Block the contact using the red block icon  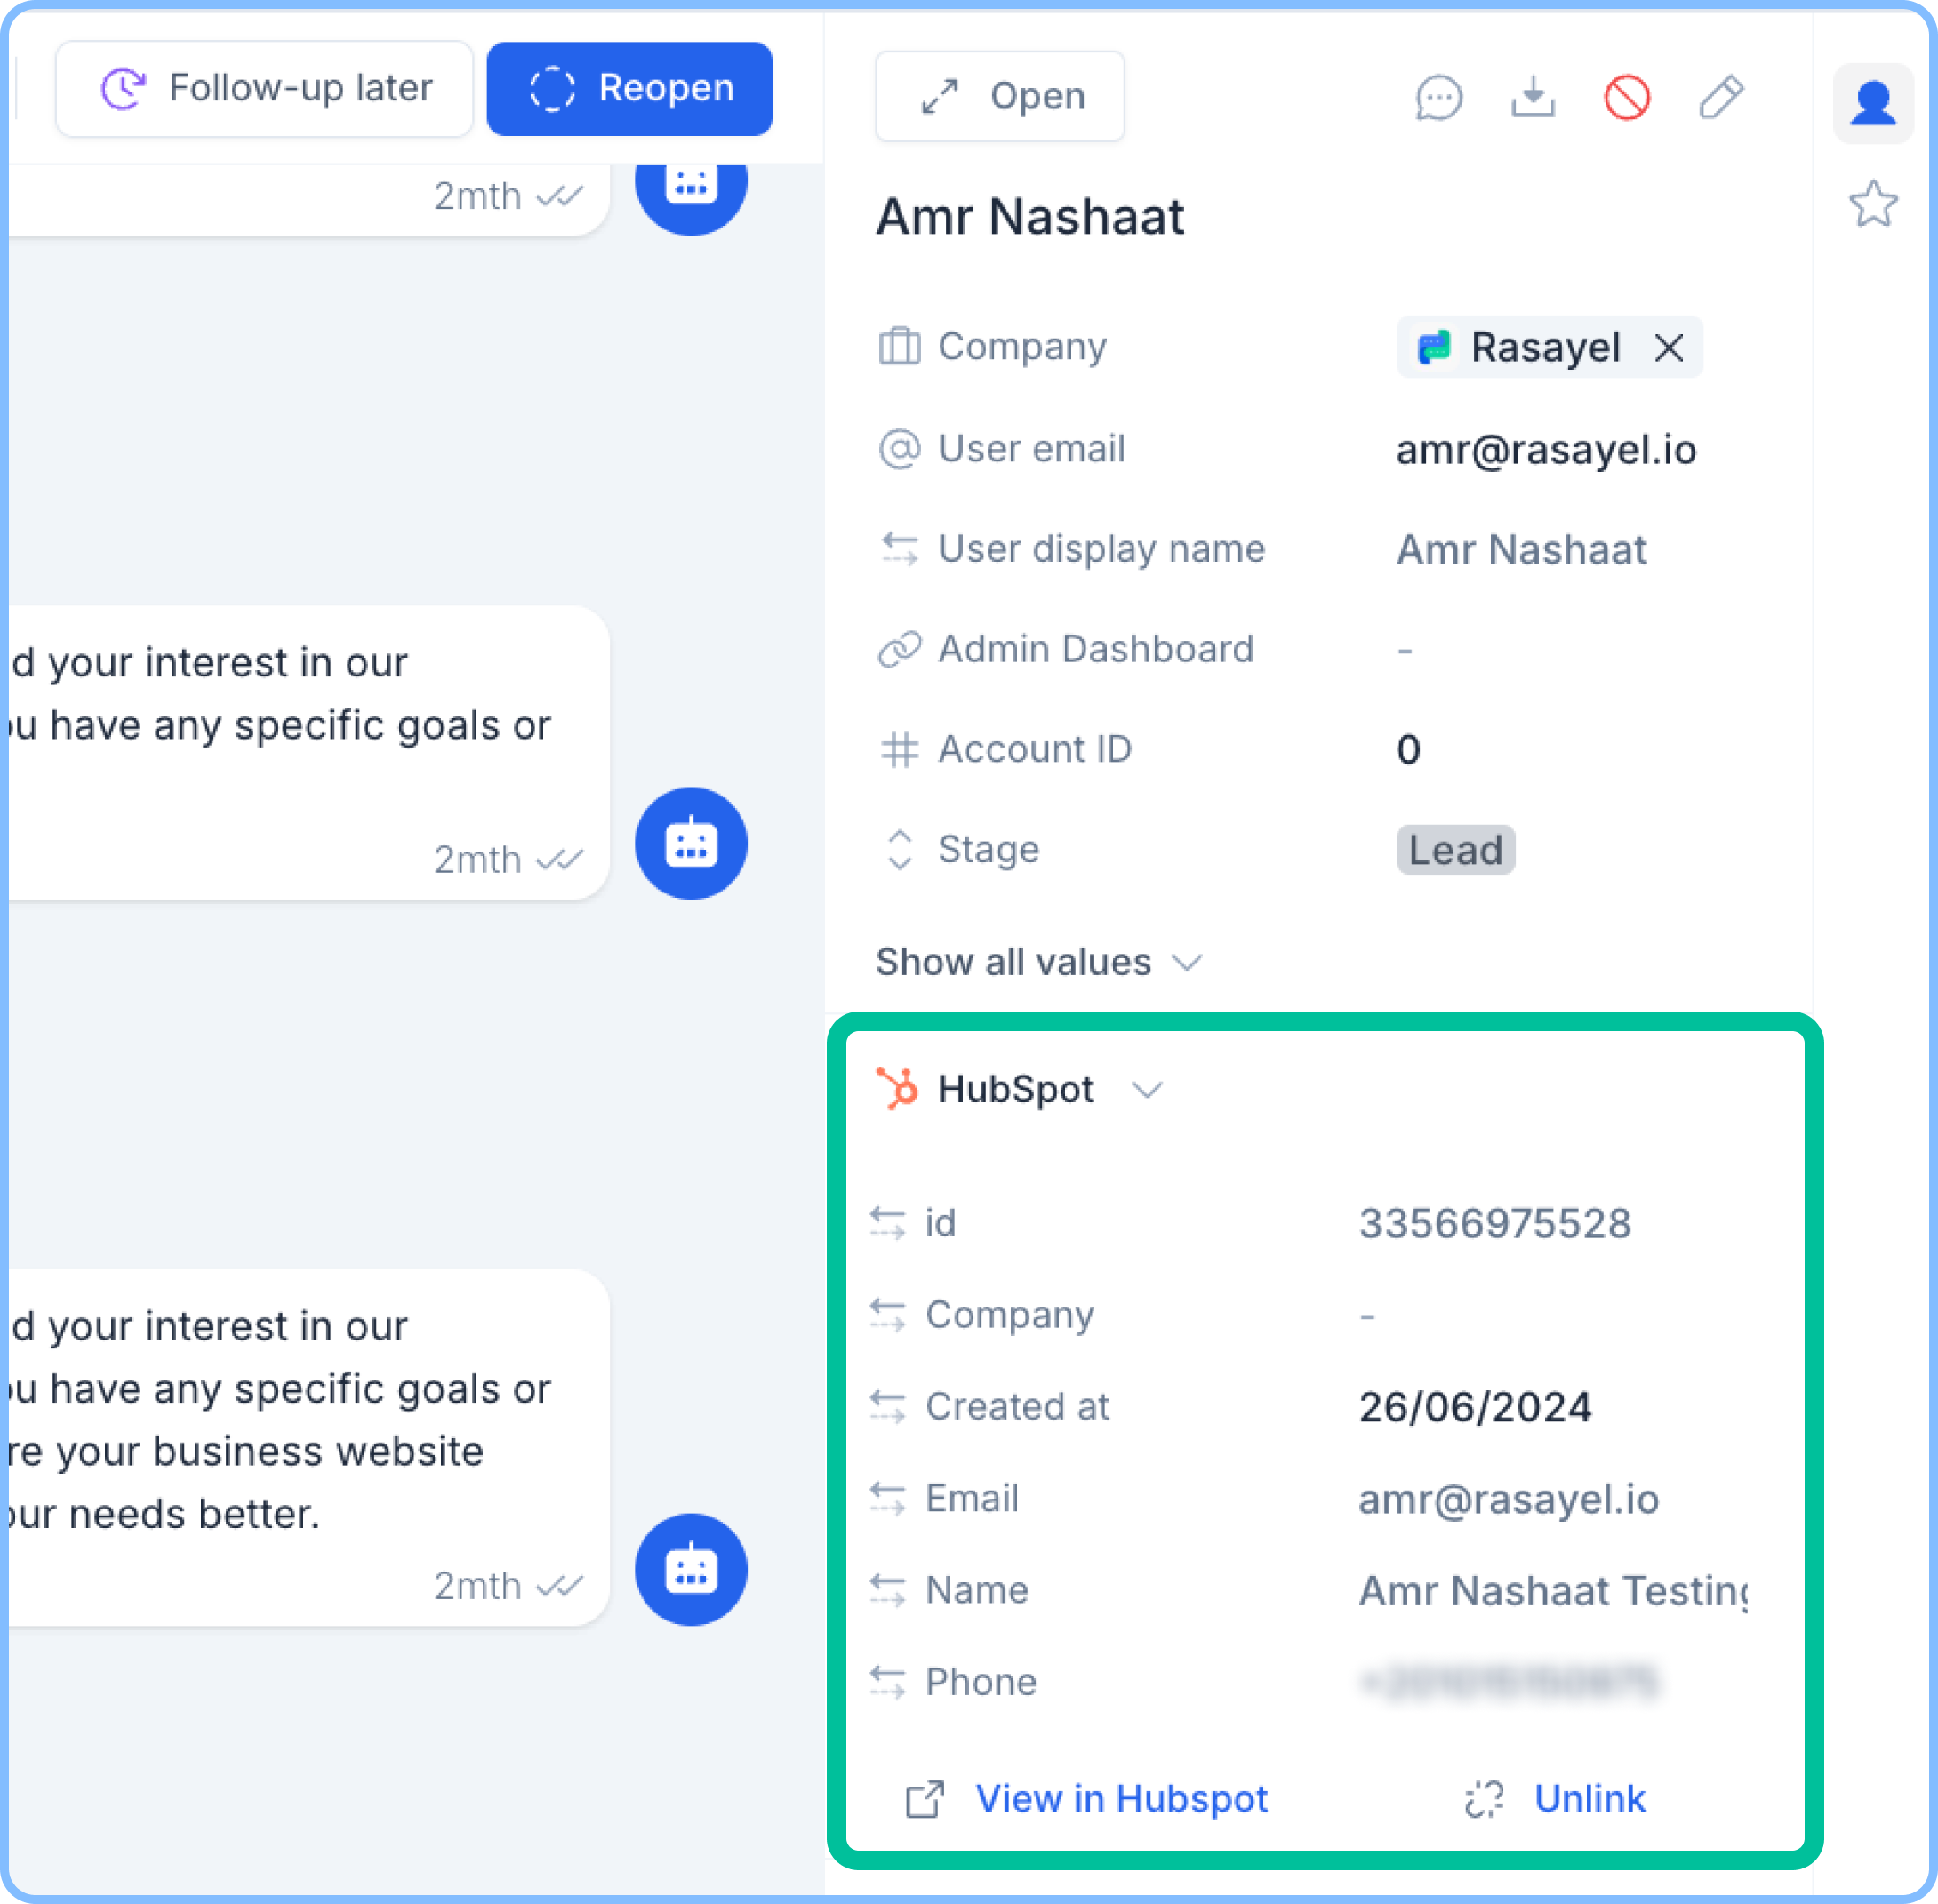coord(1626,97)
